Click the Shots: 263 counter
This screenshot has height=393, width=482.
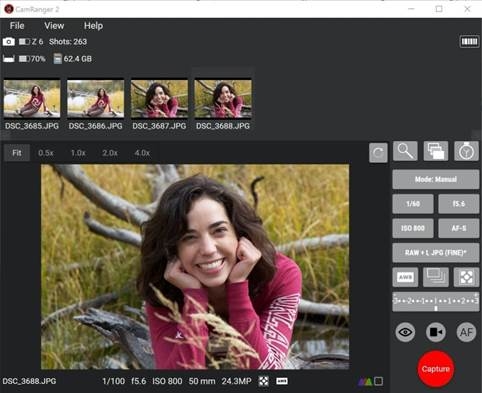[x=68, y=42]
